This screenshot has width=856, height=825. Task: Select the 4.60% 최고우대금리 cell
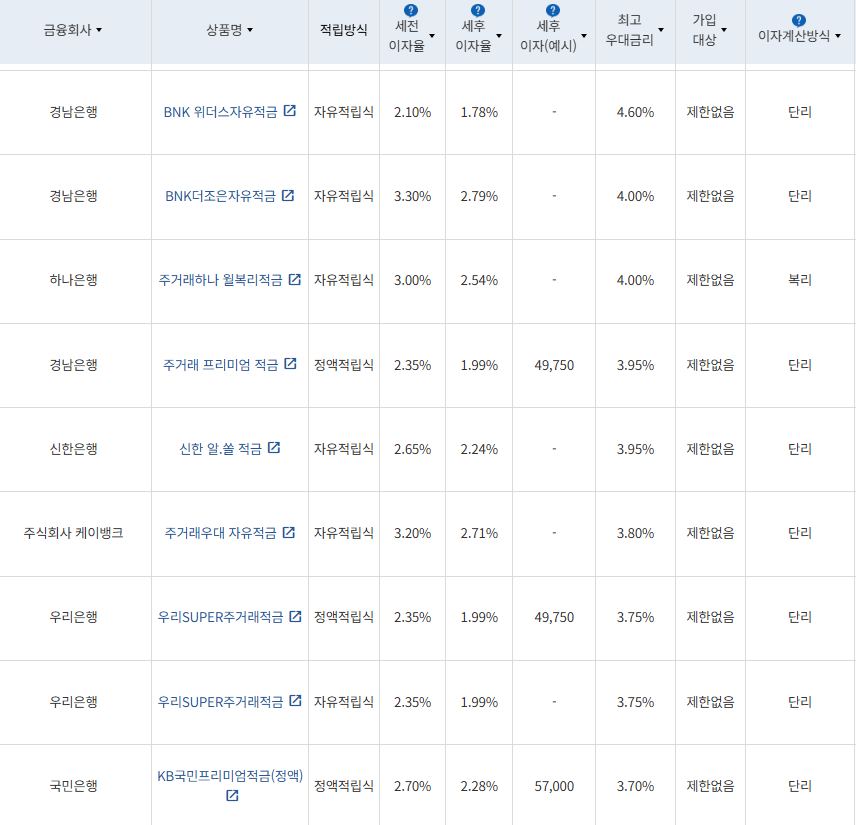coord(634,112)
